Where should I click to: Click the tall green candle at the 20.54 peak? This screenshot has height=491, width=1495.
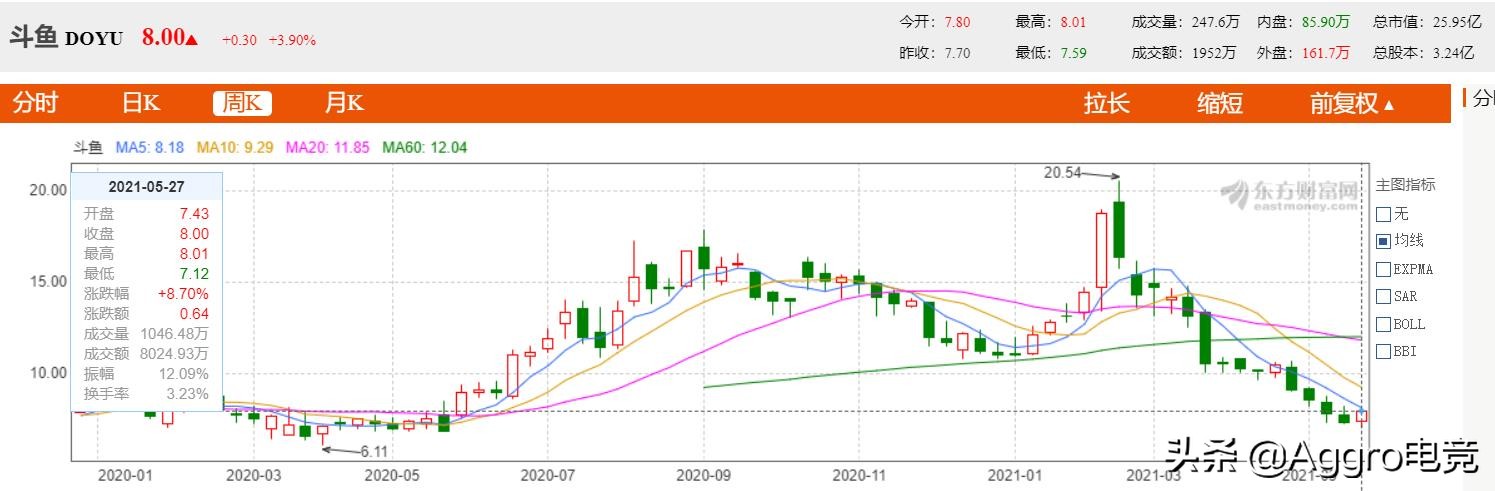pos(1119,228)
